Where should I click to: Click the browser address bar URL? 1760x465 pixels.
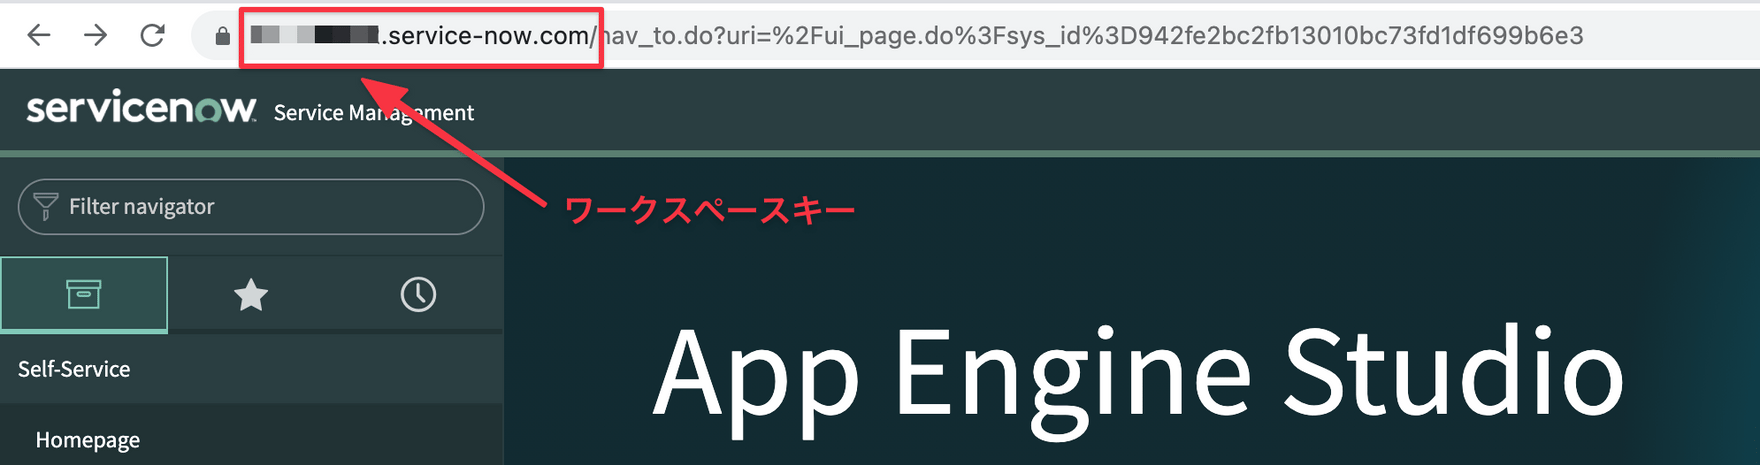[x=916, y=36]
